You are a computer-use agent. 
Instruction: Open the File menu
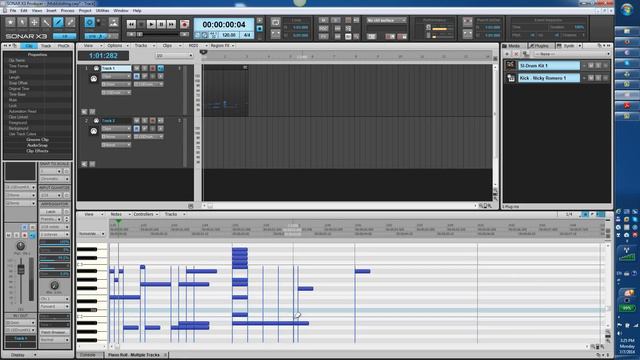(13, 11)
